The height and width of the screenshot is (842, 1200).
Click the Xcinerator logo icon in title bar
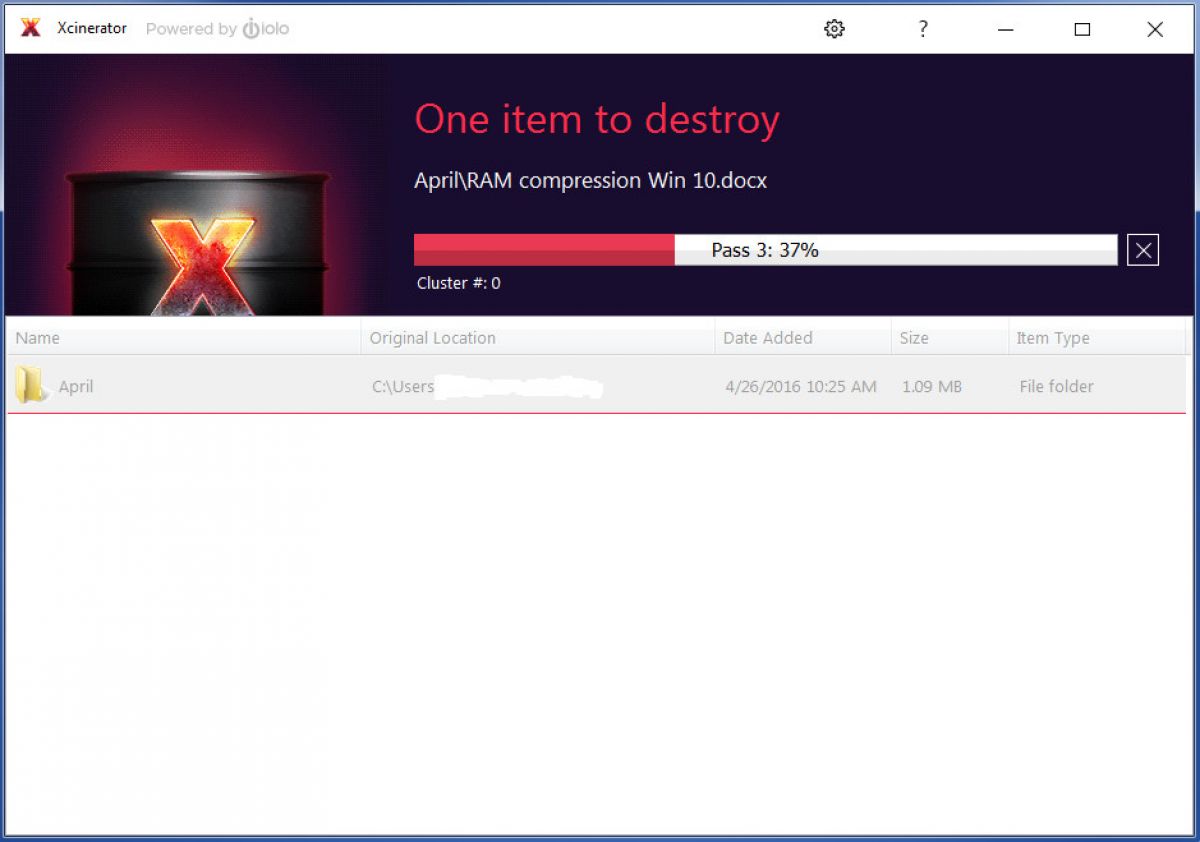tap(31, 28)
